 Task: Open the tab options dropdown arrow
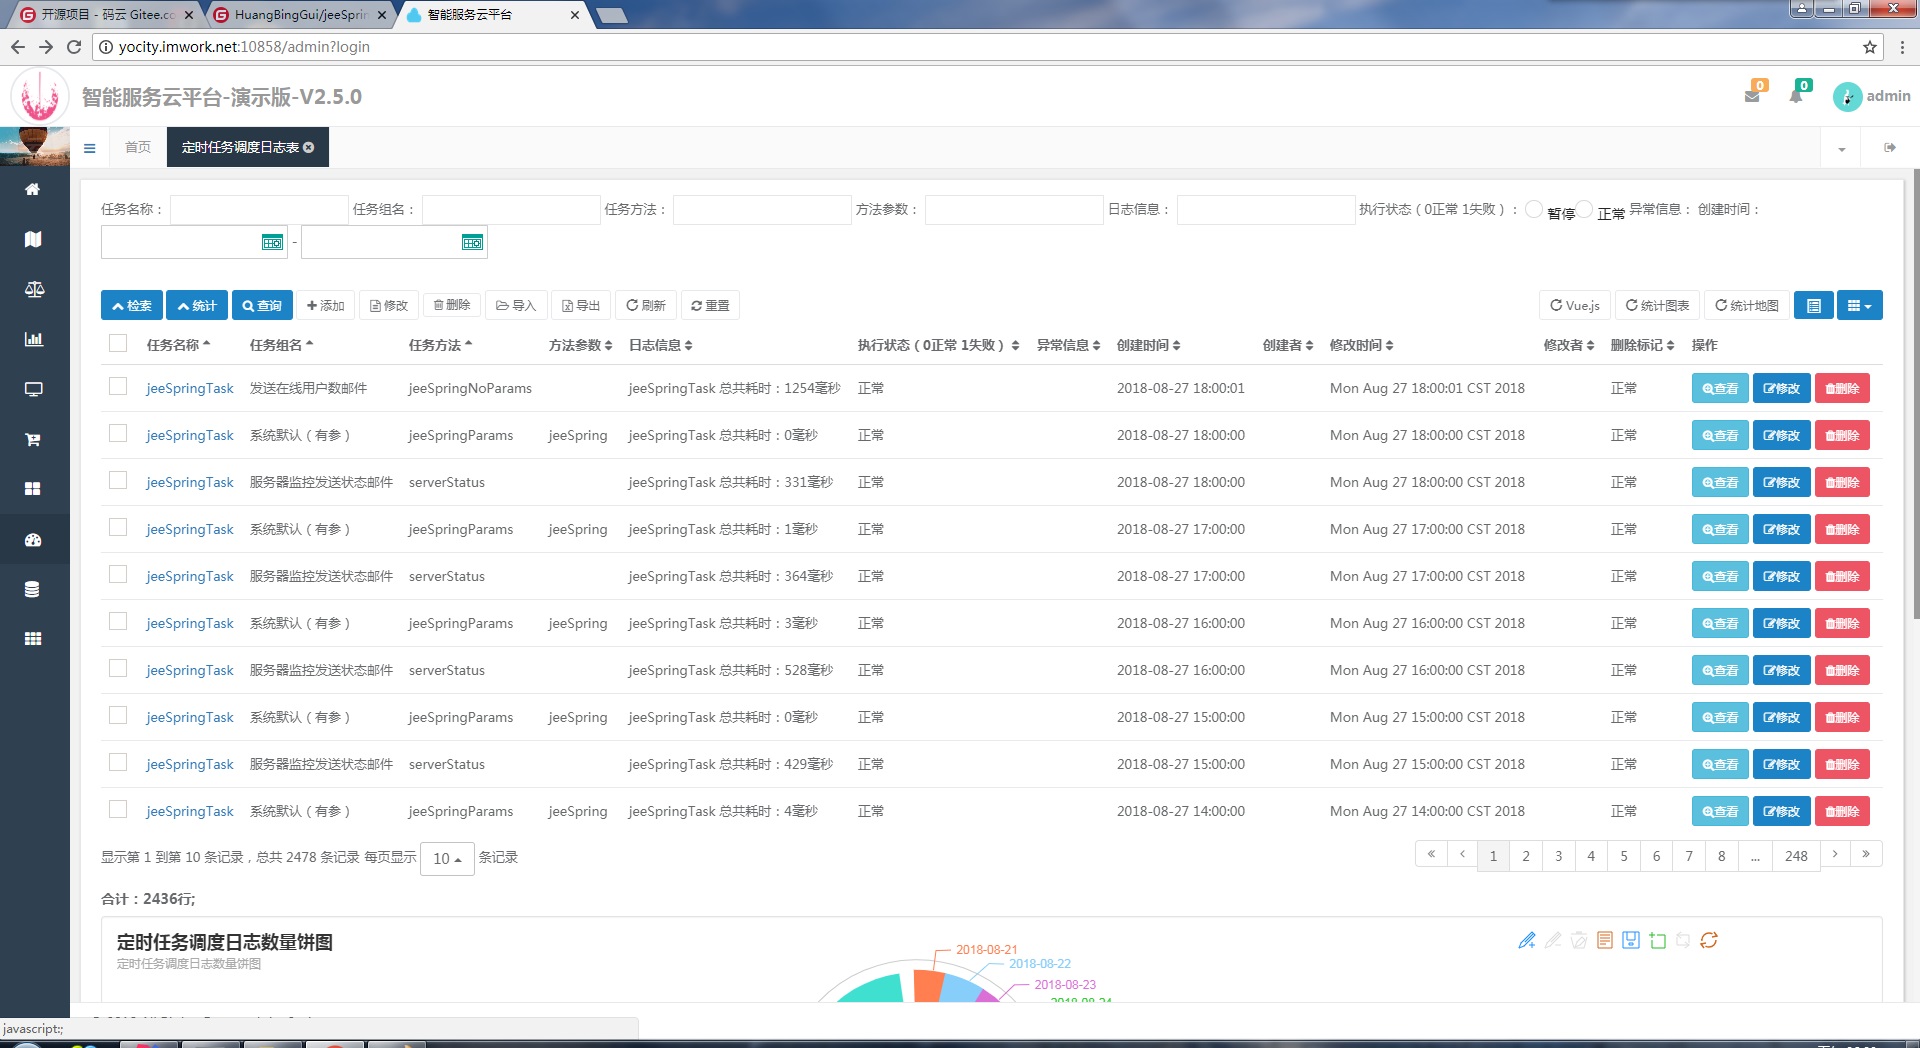pyautogui.click(x=1842, y=148)
